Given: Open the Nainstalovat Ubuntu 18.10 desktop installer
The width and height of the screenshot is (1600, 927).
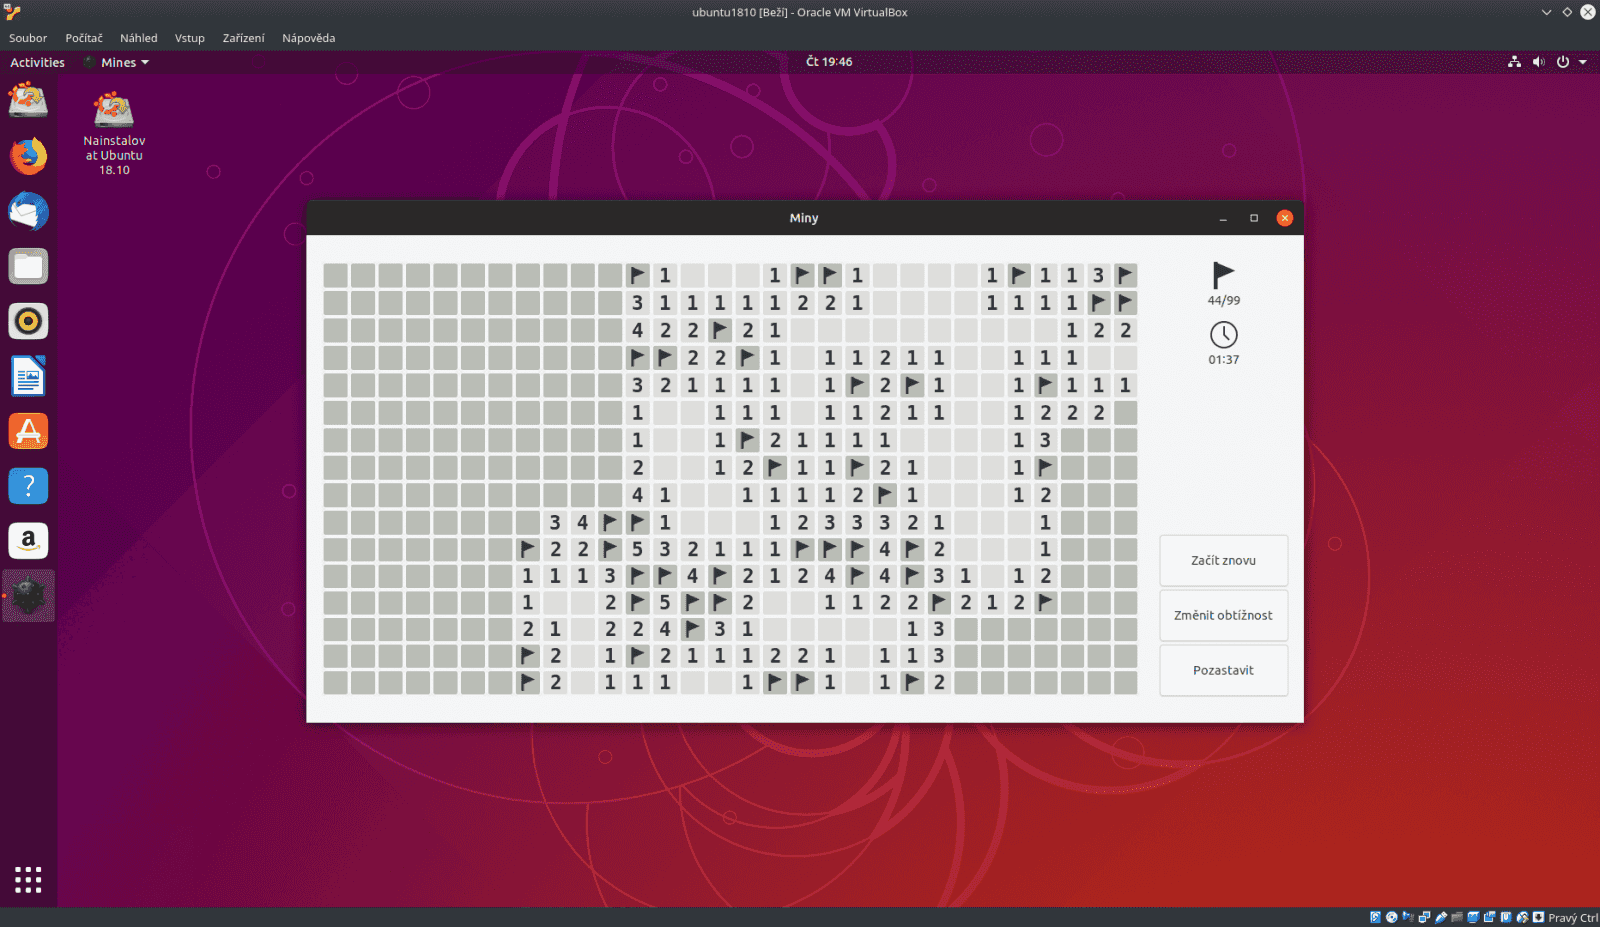Looking at the screenshot, I should coord(113,110).
